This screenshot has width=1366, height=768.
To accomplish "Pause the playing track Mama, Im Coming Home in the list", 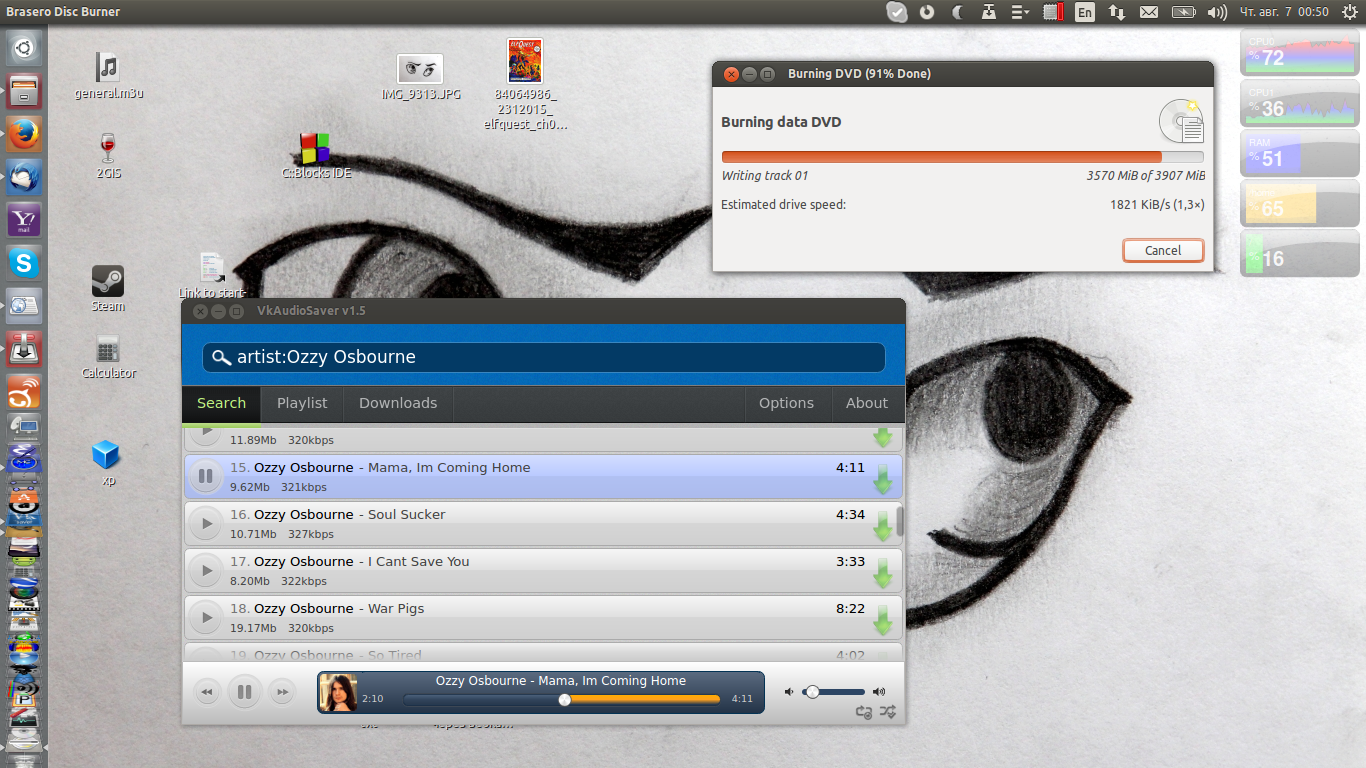I will tap(205, 477).
